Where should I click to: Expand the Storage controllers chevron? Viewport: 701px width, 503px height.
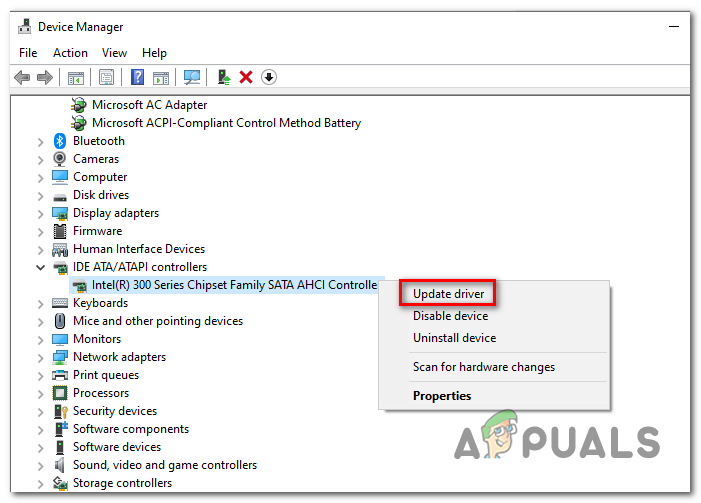click(x=41, y=484)
